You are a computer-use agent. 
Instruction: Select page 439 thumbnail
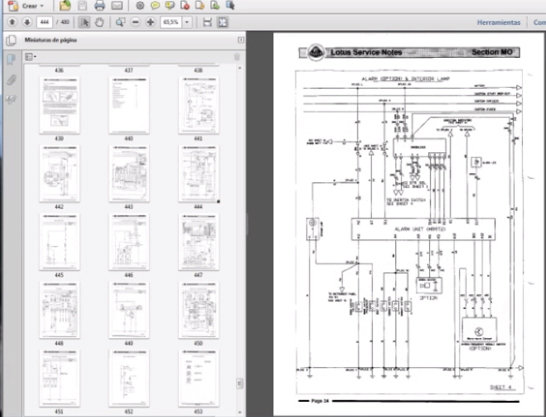(x=59, y=105)
